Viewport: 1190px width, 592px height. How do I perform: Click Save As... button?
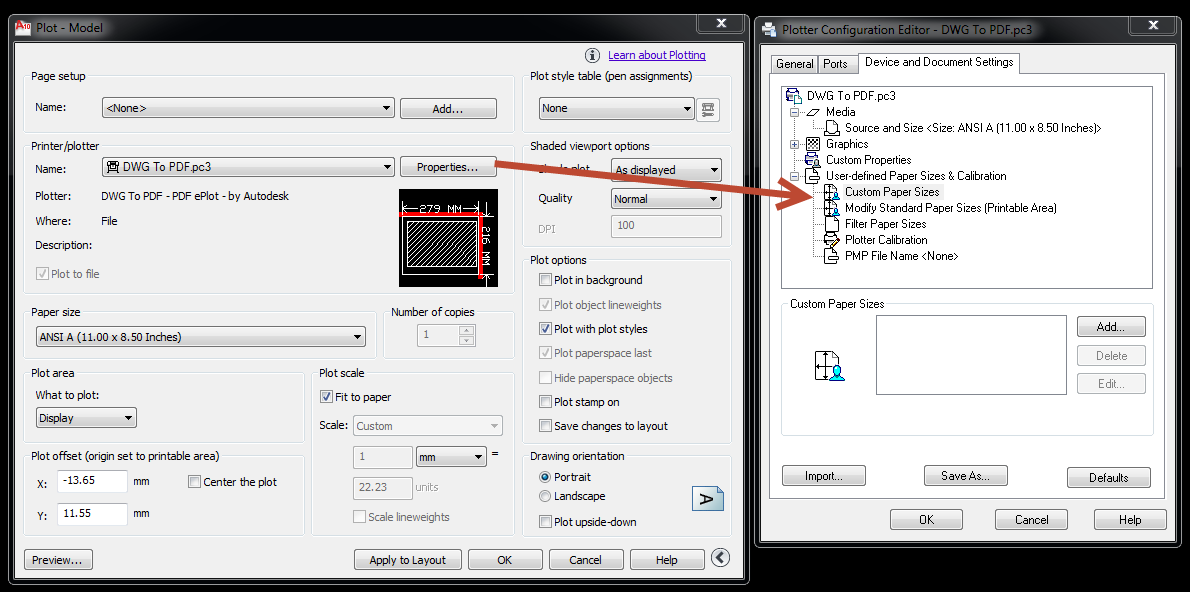pos(965,476)
